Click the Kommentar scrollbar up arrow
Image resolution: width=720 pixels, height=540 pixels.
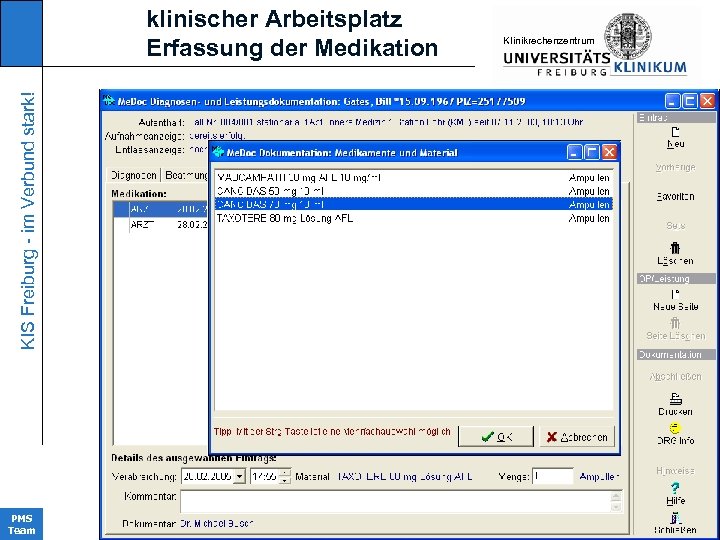[616, 496]
